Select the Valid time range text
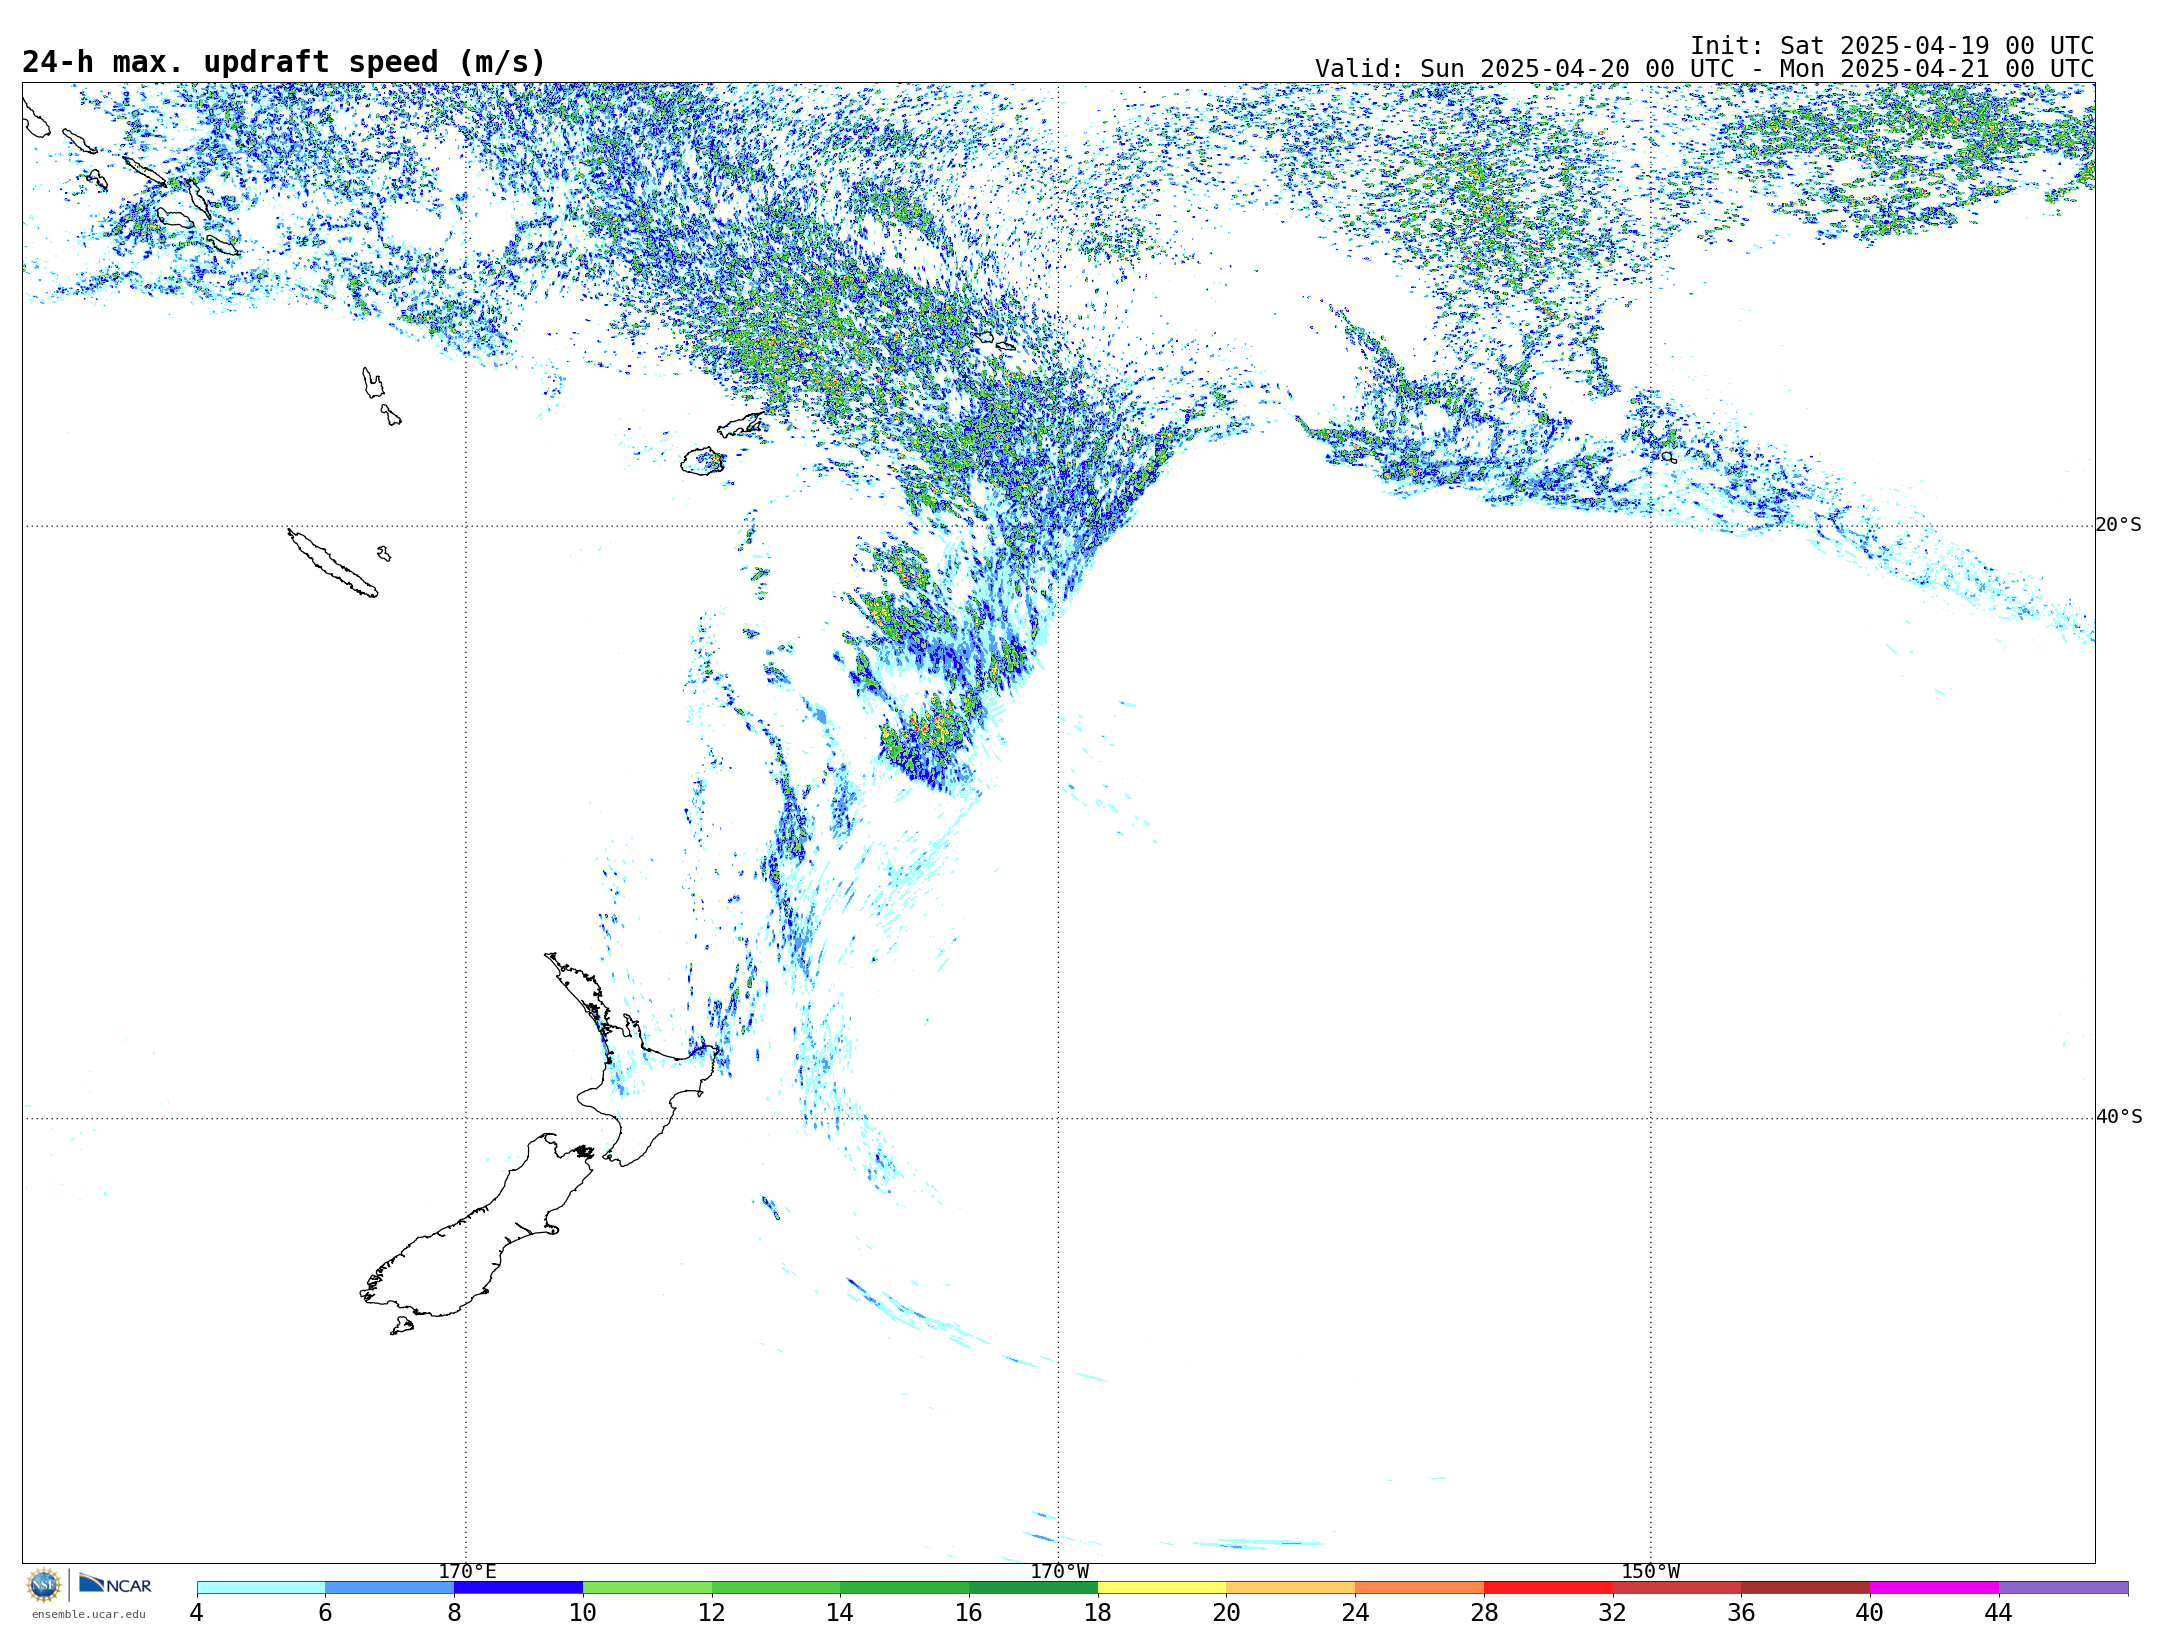This screenshot has height=1626, width=2160. click(x=1704, y=69)
